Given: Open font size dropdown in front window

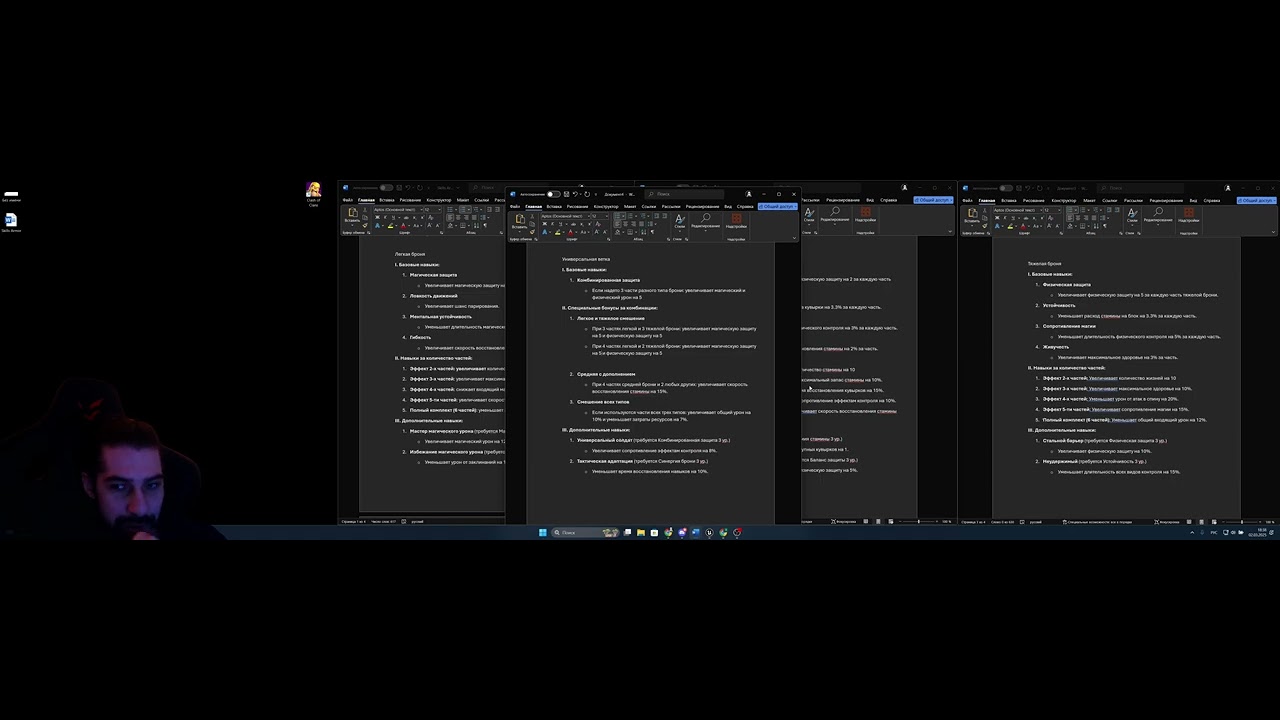Looking at the screenshot, I should [x=607, y=216].
